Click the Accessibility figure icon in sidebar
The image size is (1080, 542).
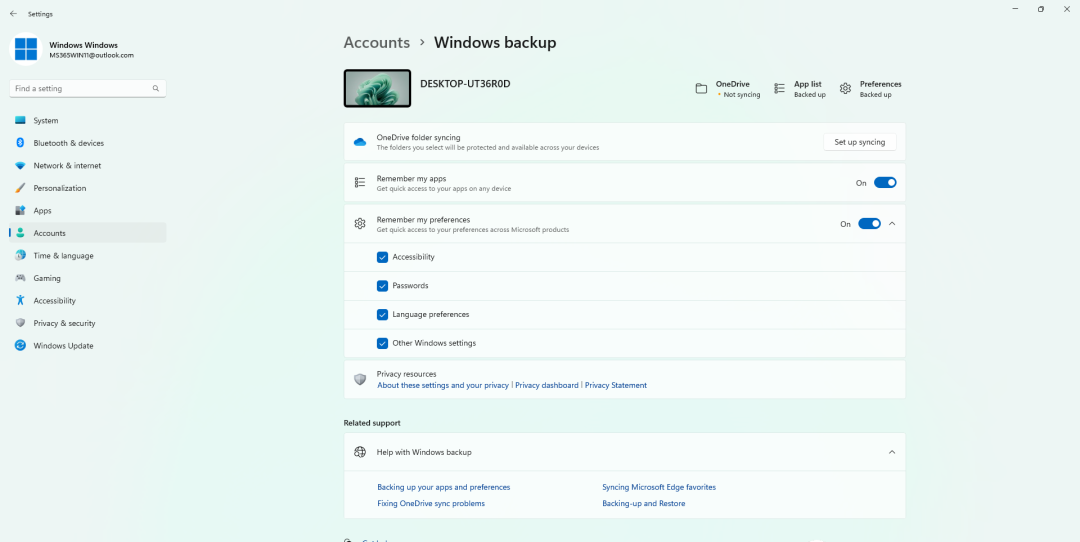pos(20,301)
